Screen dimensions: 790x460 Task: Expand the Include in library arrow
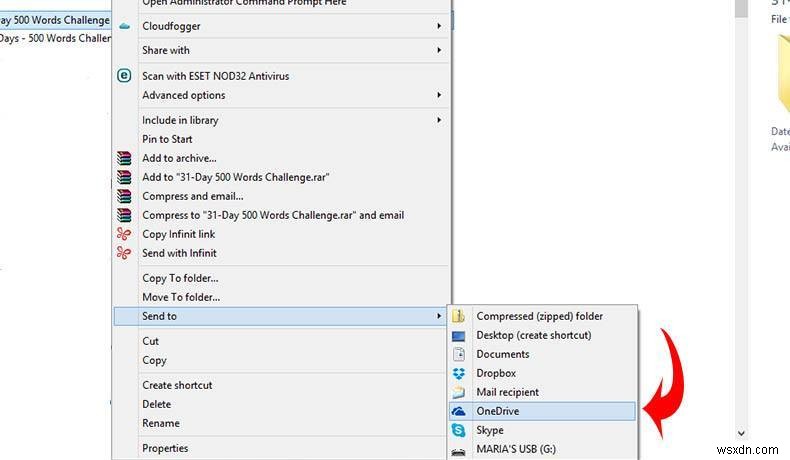click(x=439, y=120)
